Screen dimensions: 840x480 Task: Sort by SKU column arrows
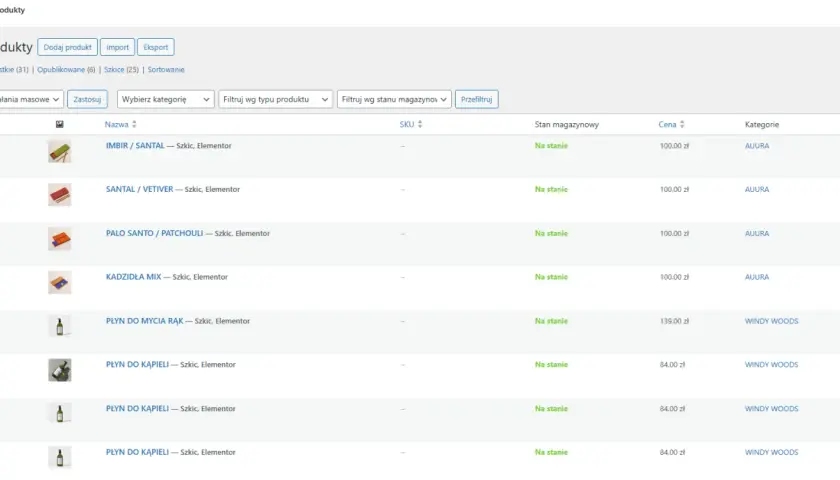[x=420, y=124]
